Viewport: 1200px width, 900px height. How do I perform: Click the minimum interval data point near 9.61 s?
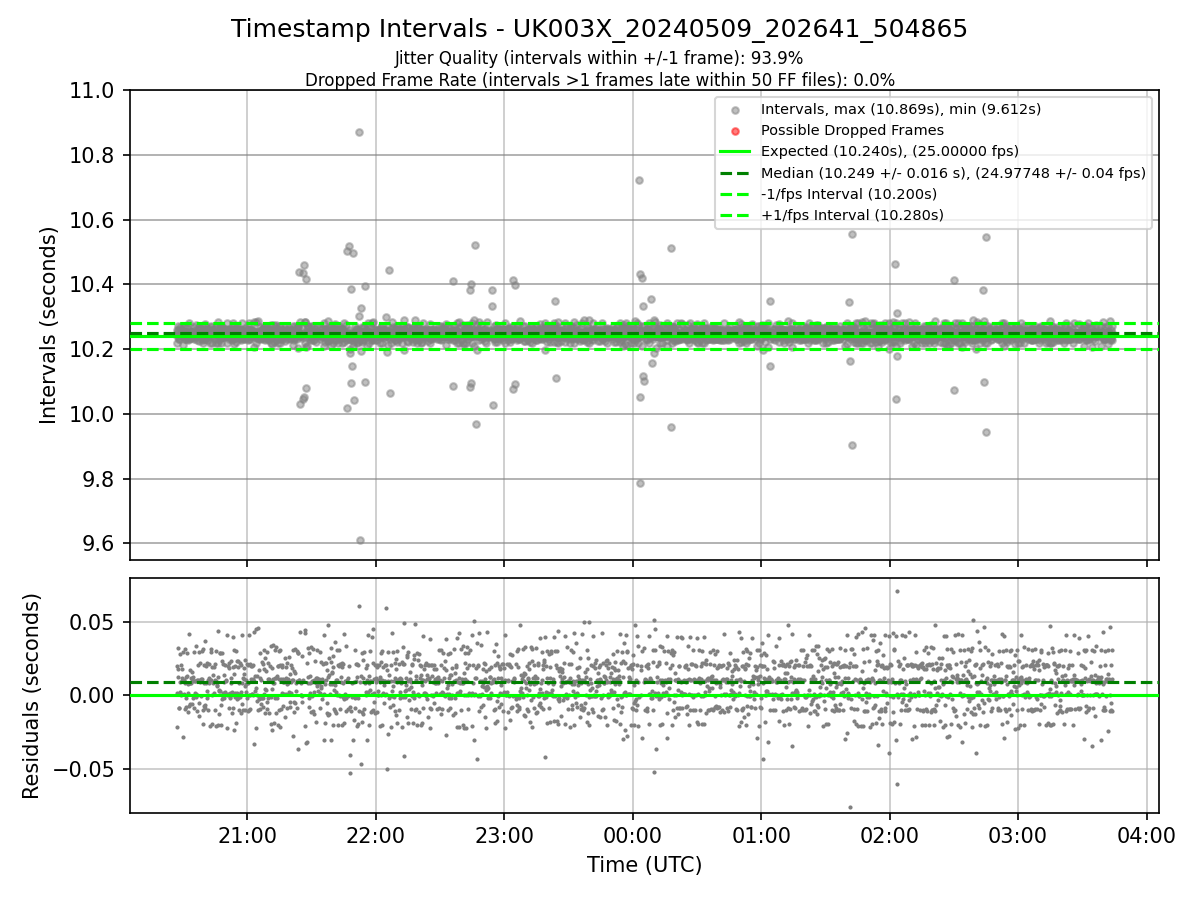coord(360,540)
